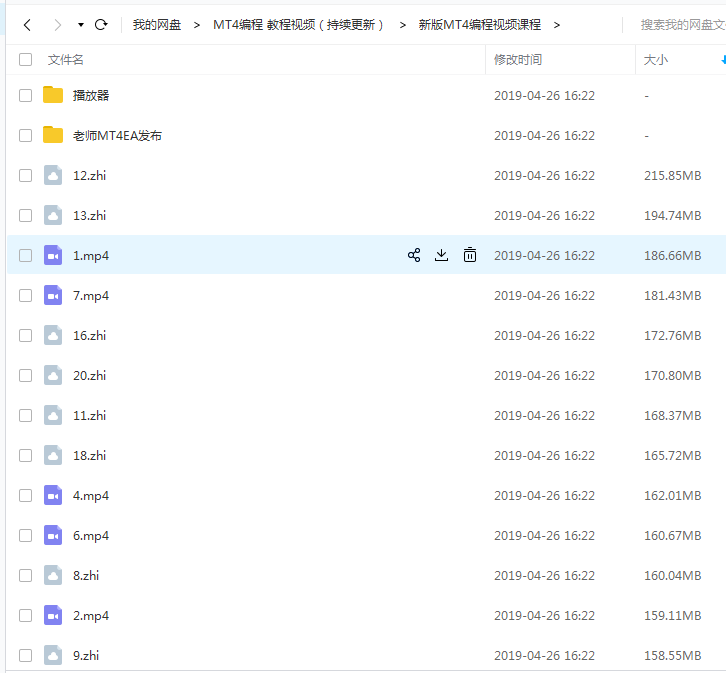The image size is (726, 673).
Task: Select the 18.zhi file name
Action: click(x=89, y=455)
